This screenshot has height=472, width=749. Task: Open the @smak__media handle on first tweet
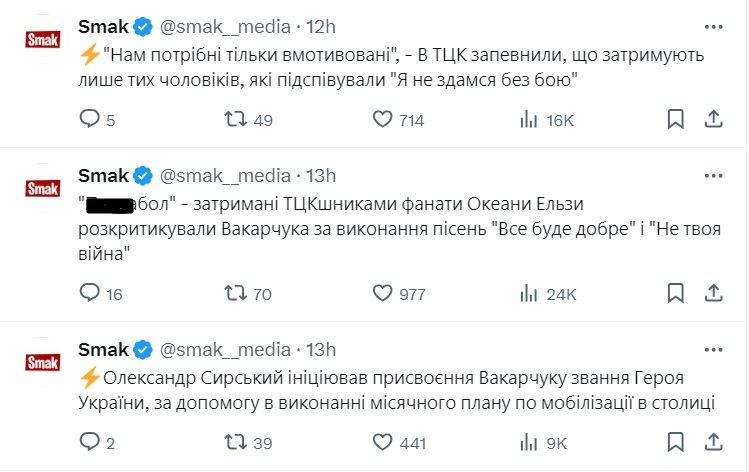(x=225, y=26)
